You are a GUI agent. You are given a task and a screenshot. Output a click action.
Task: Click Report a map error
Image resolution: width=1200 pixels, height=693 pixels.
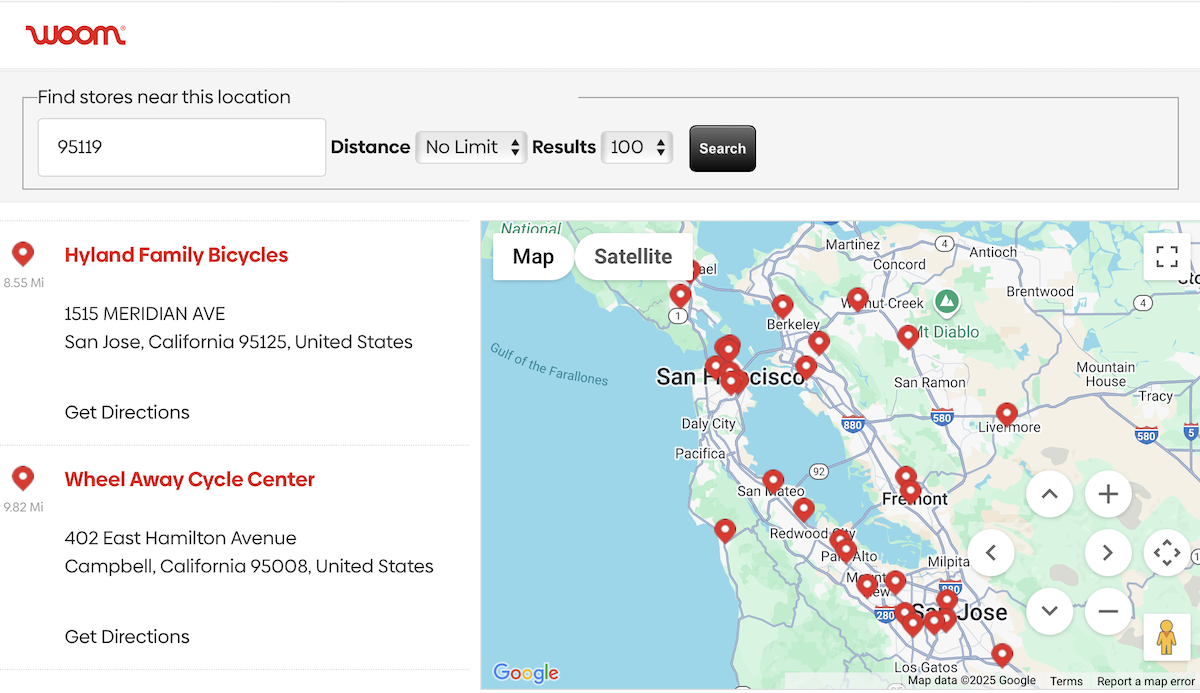(x=1146, y=681)
